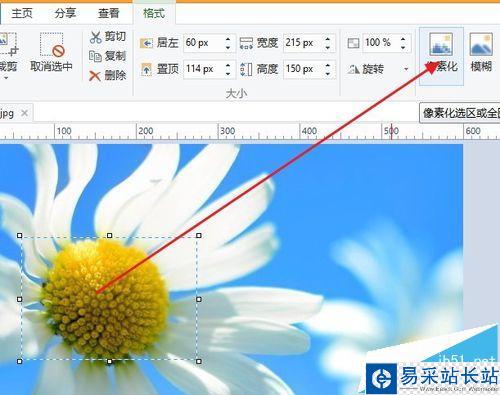Open the 查看 tab
Screen dimensions: 500x395
coord(108,13)
